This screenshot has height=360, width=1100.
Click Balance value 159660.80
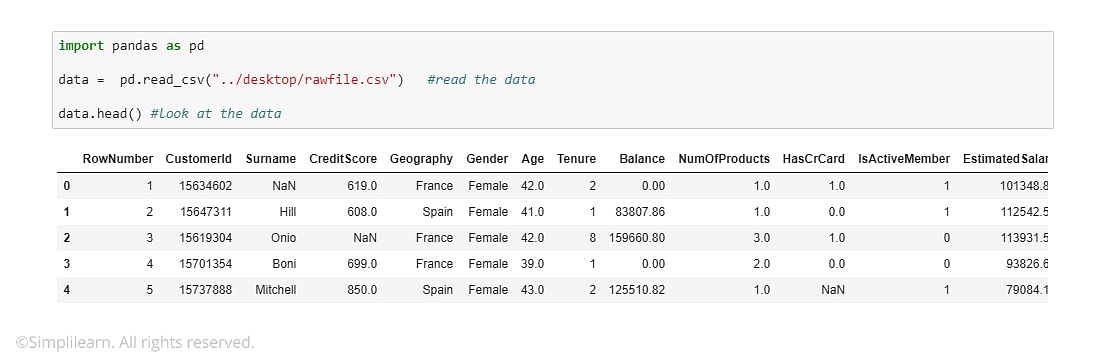[636, 238]
